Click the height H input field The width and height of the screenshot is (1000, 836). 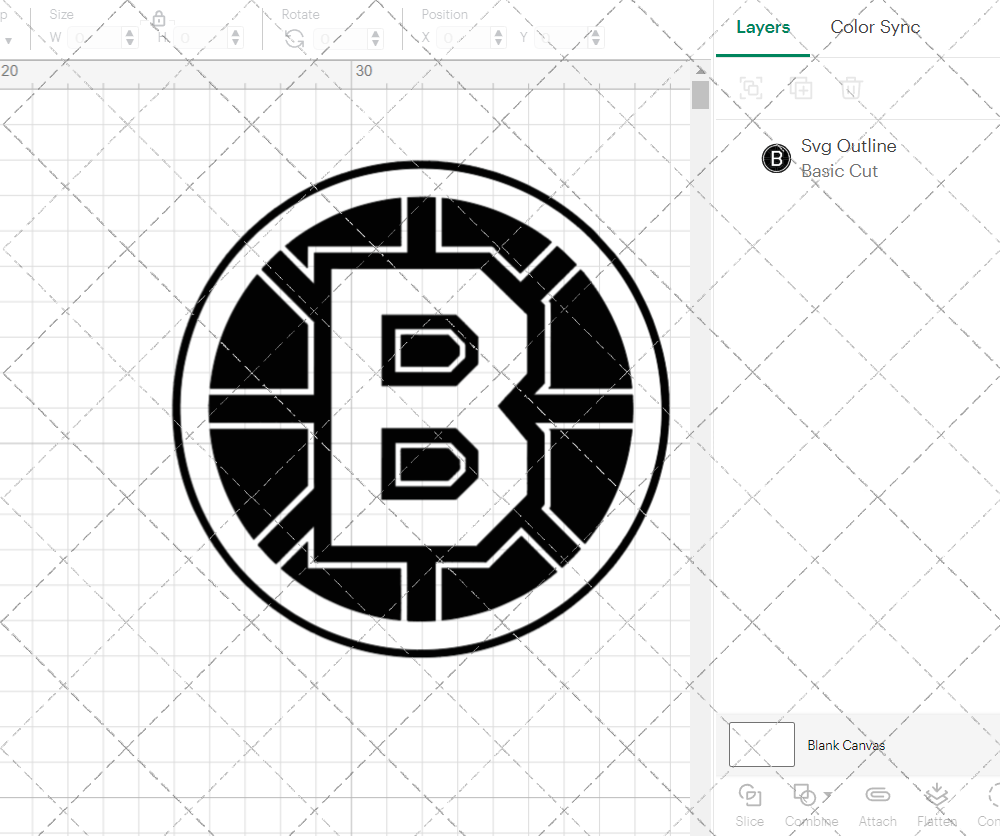[x=201, y=38]
